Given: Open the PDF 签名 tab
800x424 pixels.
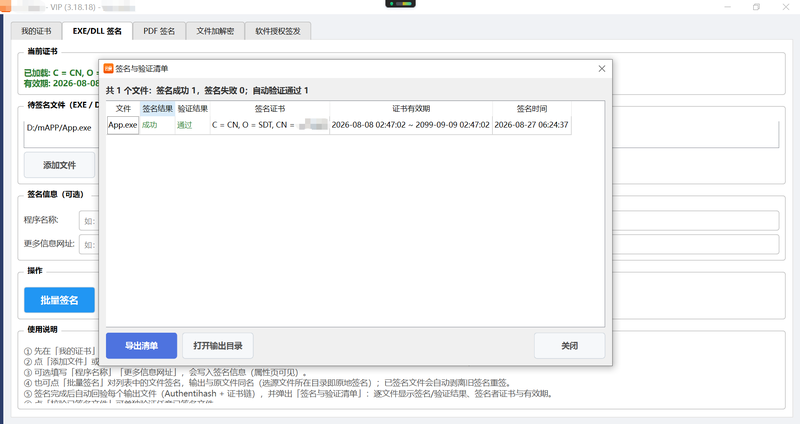Looking at the screenshot, I should pos(159,31).
